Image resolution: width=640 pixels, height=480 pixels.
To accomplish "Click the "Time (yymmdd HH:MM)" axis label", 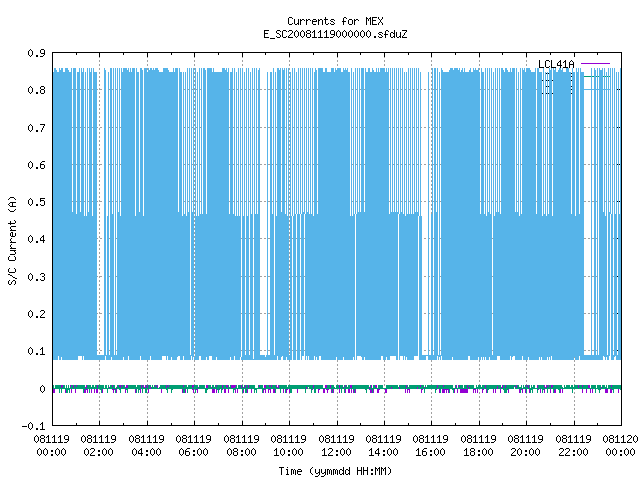I will (335, 471).
